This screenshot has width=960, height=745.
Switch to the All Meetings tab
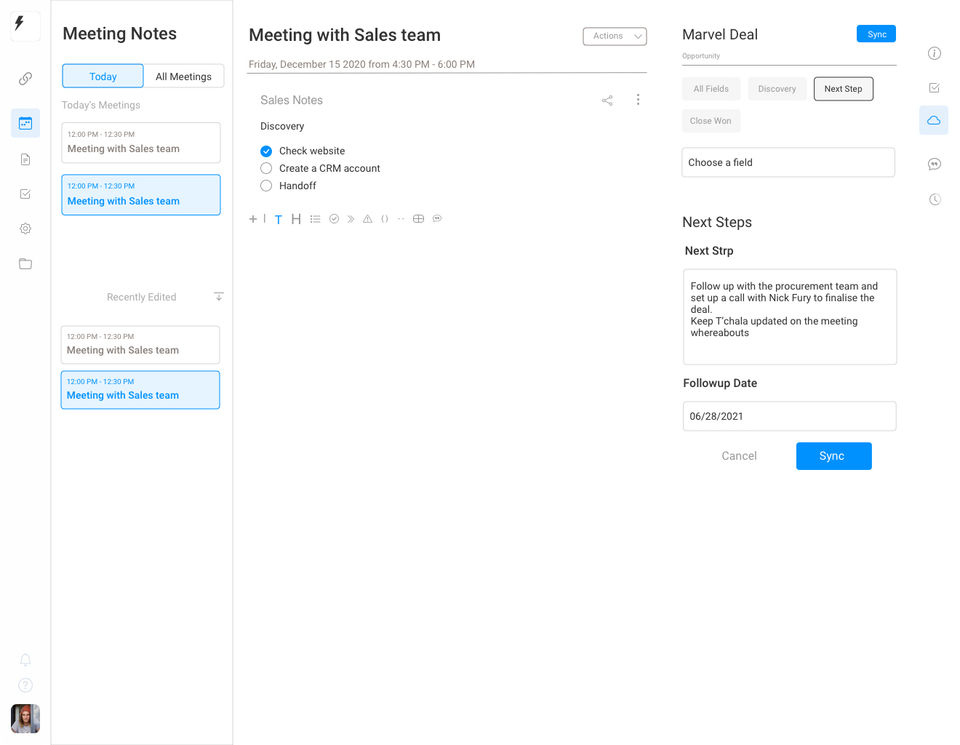click(x=184, y=77)
